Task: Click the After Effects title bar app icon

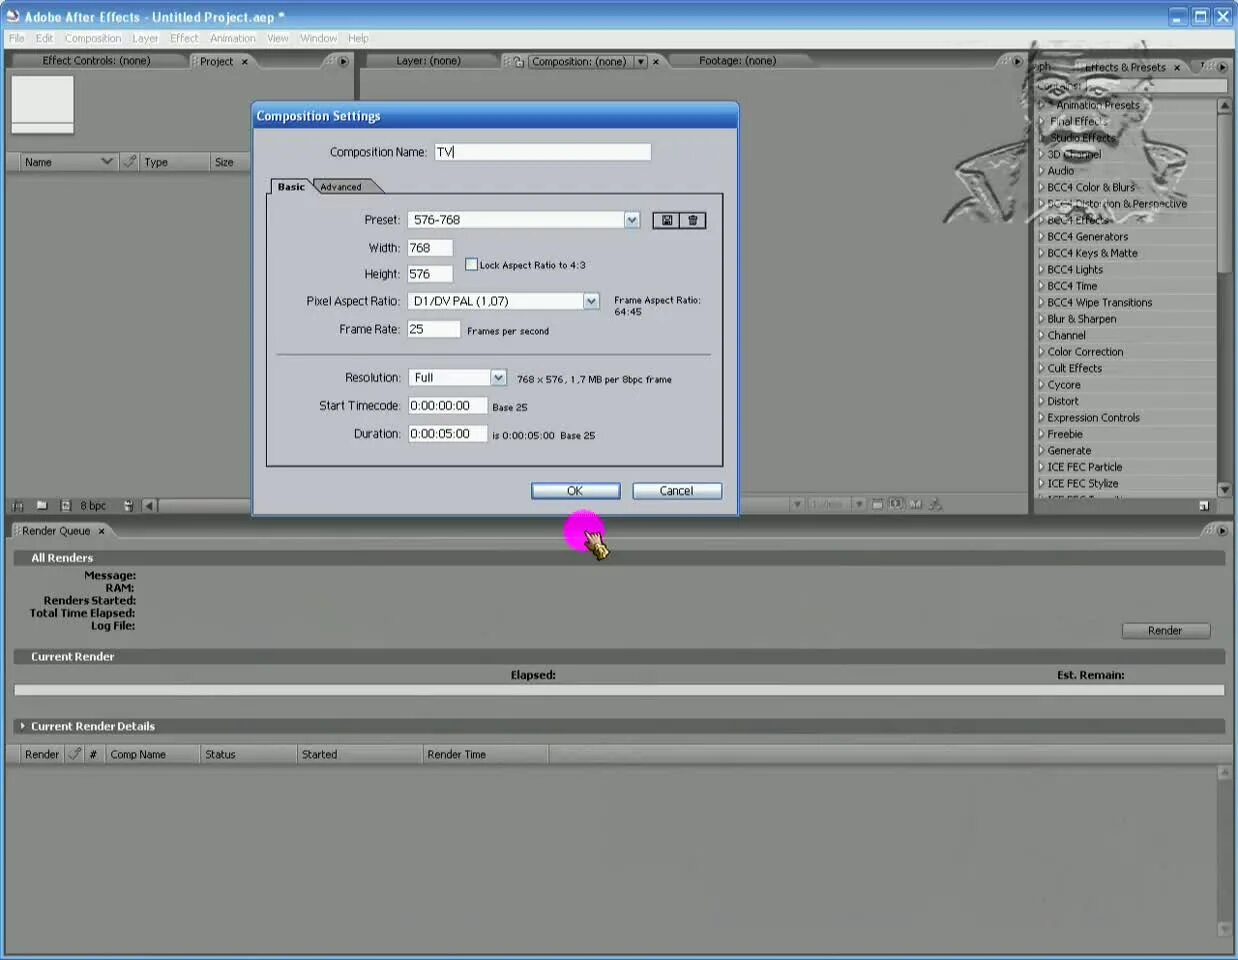Action: pos(13,16)
